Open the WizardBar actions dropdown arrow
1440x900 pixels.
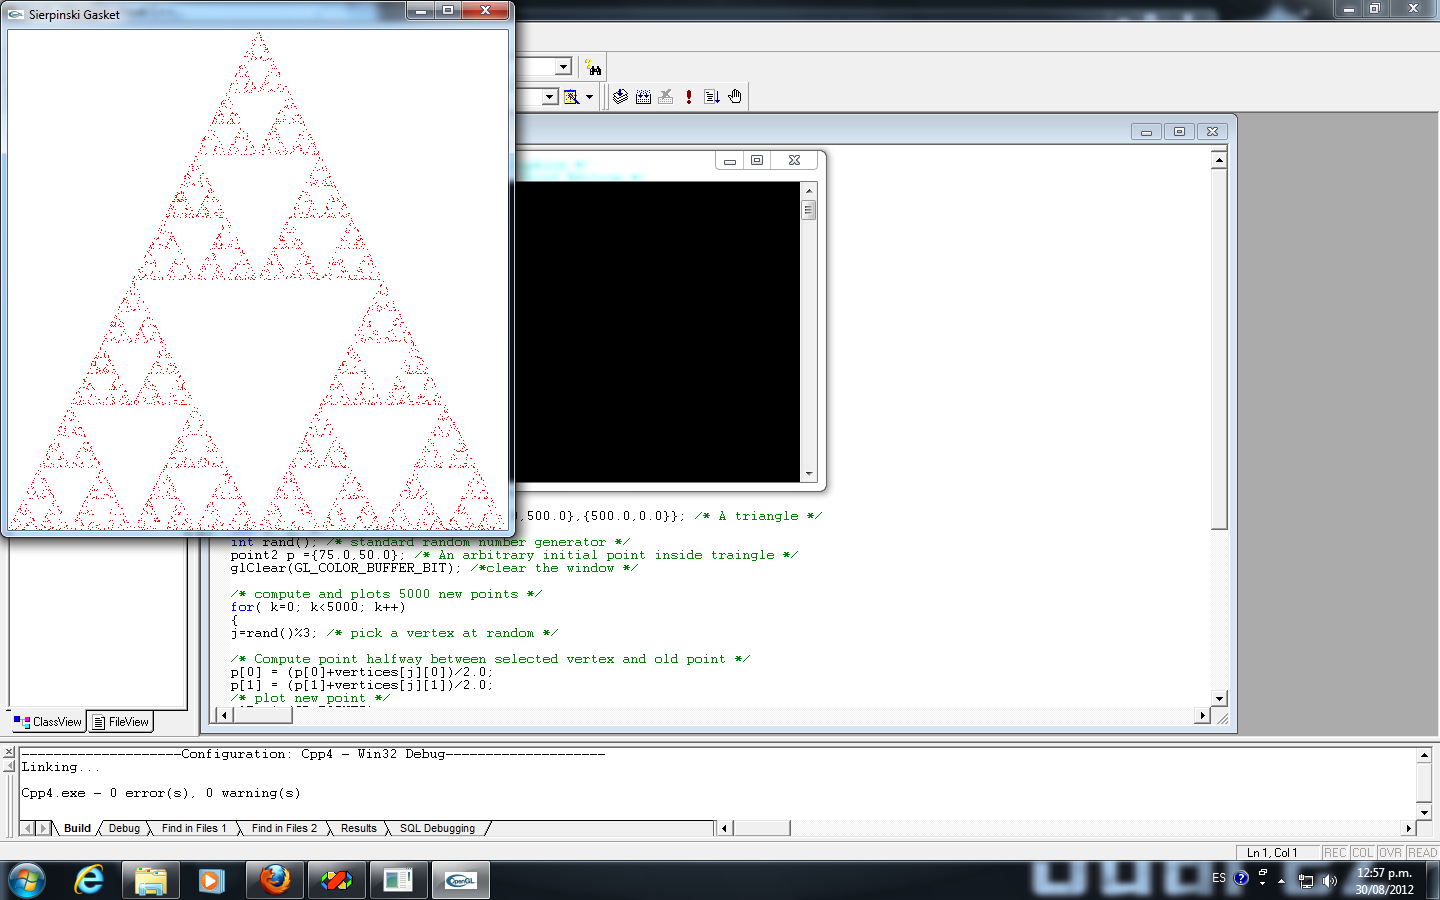click(590, 96)
